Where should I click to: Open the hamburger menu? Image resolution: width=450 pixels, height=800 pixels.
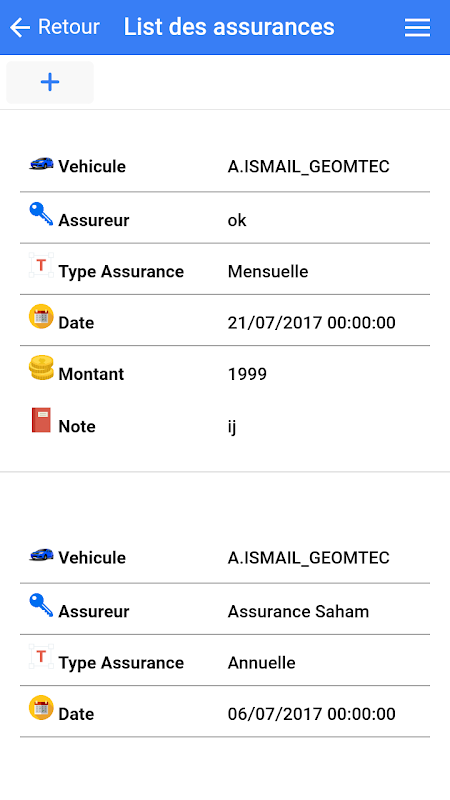click(417, 28)
